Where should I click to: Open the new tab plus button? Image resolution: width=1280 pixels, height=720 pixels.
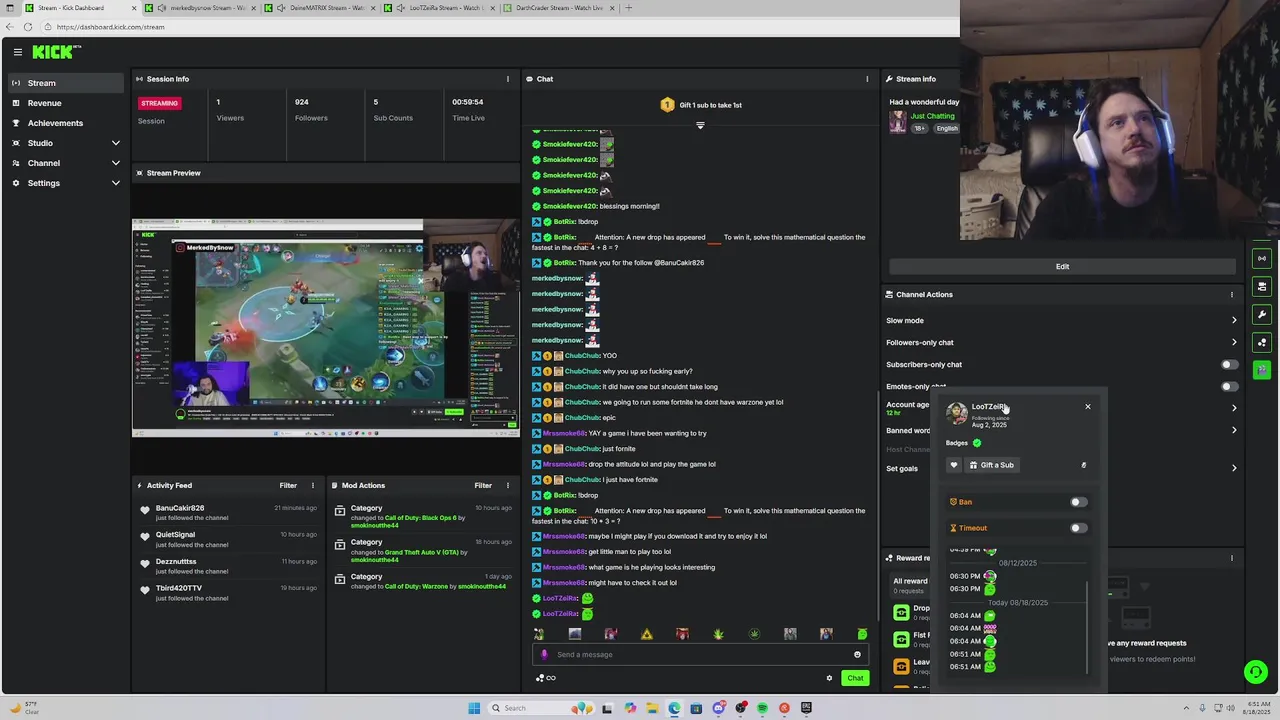628,8
